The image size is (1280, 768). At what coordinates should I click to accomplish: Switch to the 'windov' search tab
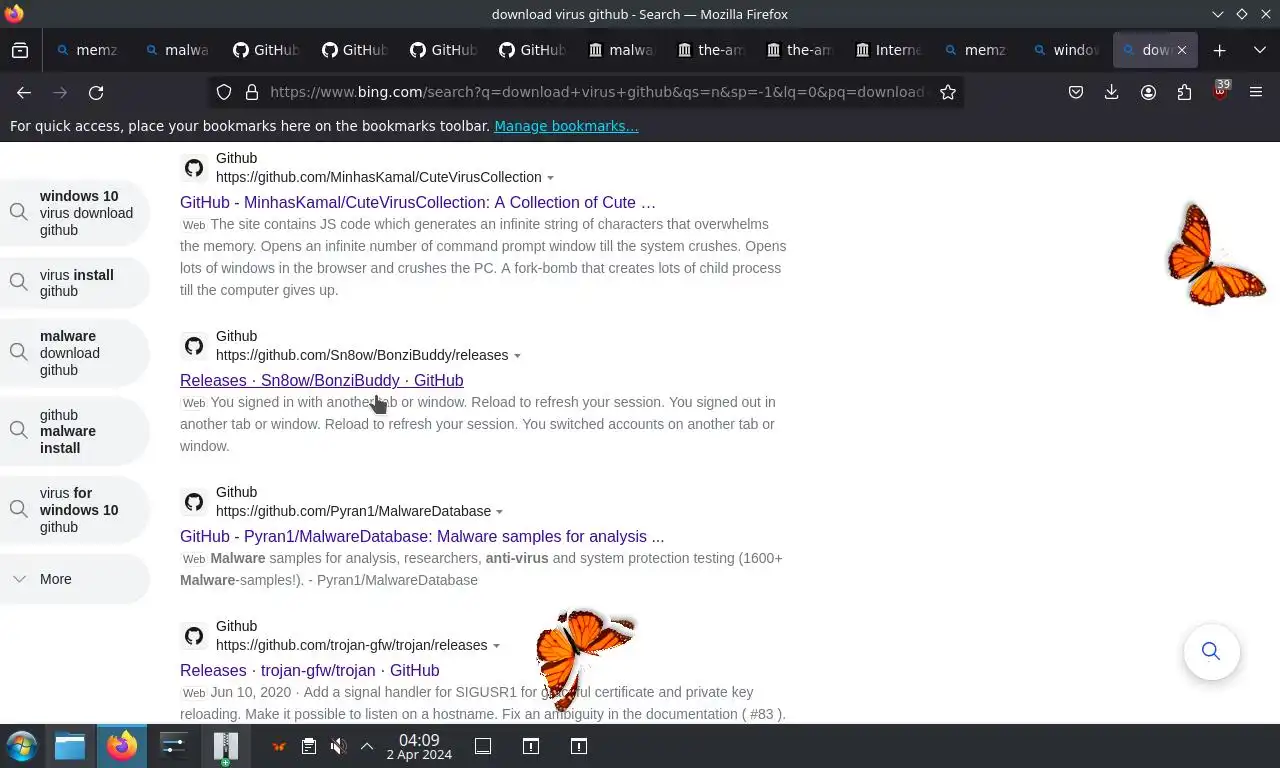(x=1066, y=50)
